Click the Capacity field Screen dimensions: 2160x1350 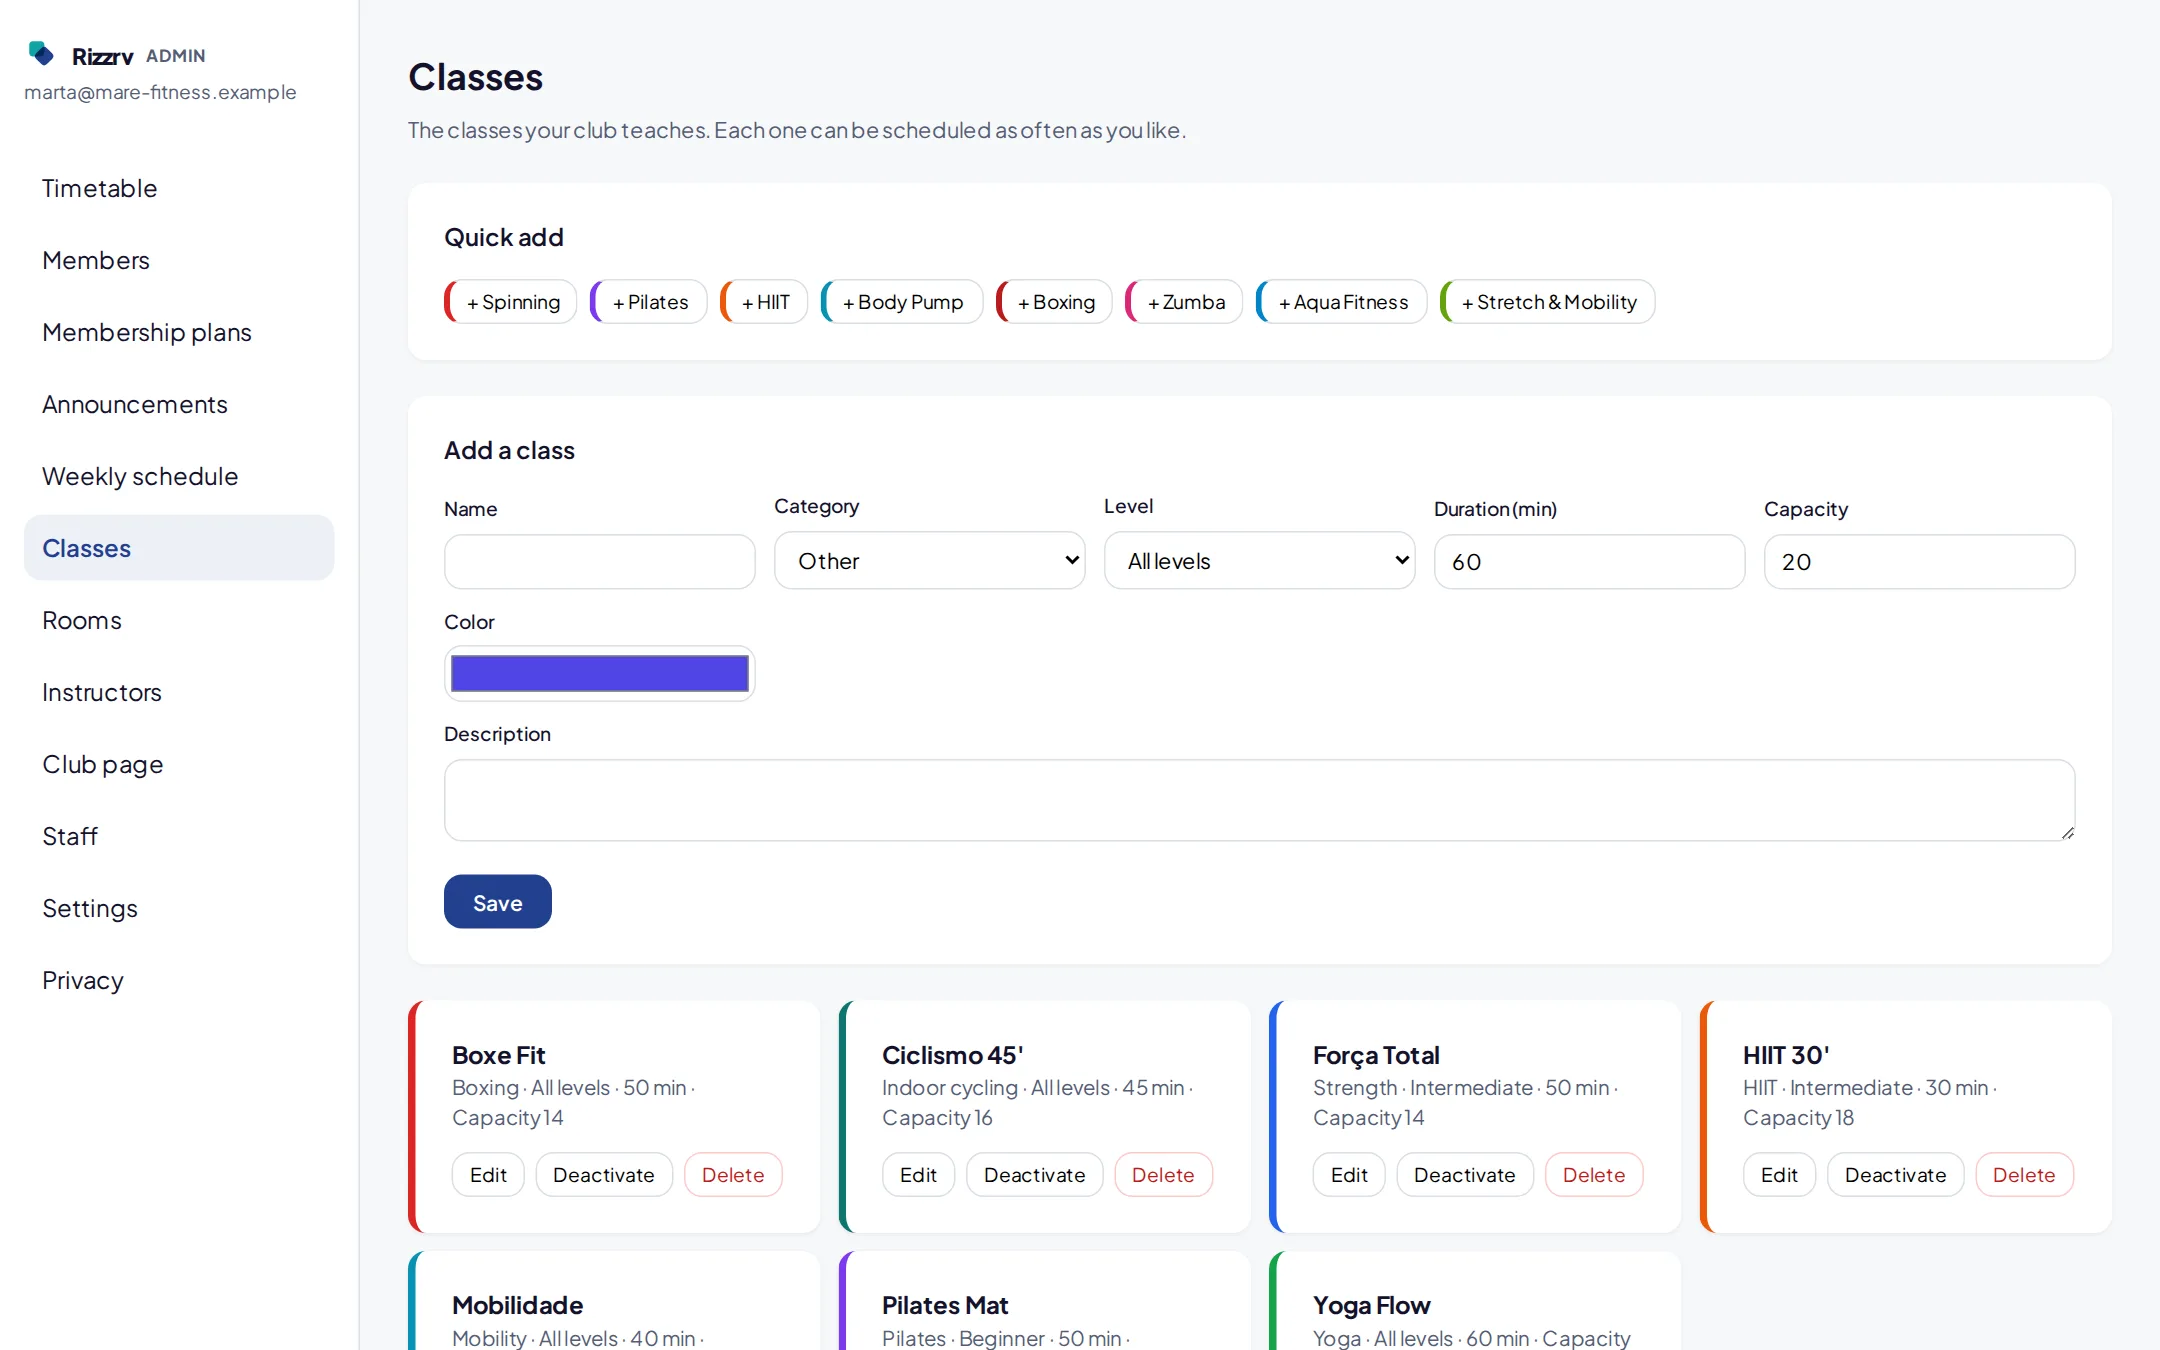point(1920,562)
